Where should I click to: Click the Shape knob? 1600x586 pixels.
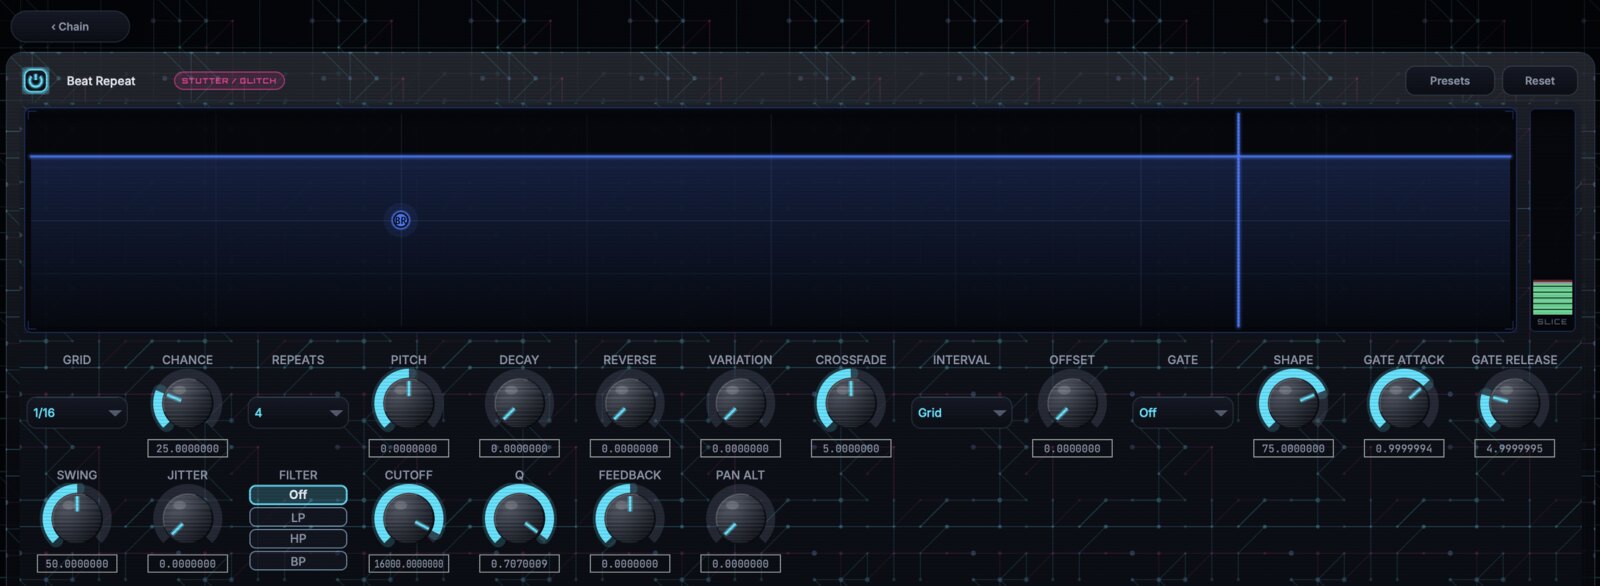click(x=1293, y=403)
